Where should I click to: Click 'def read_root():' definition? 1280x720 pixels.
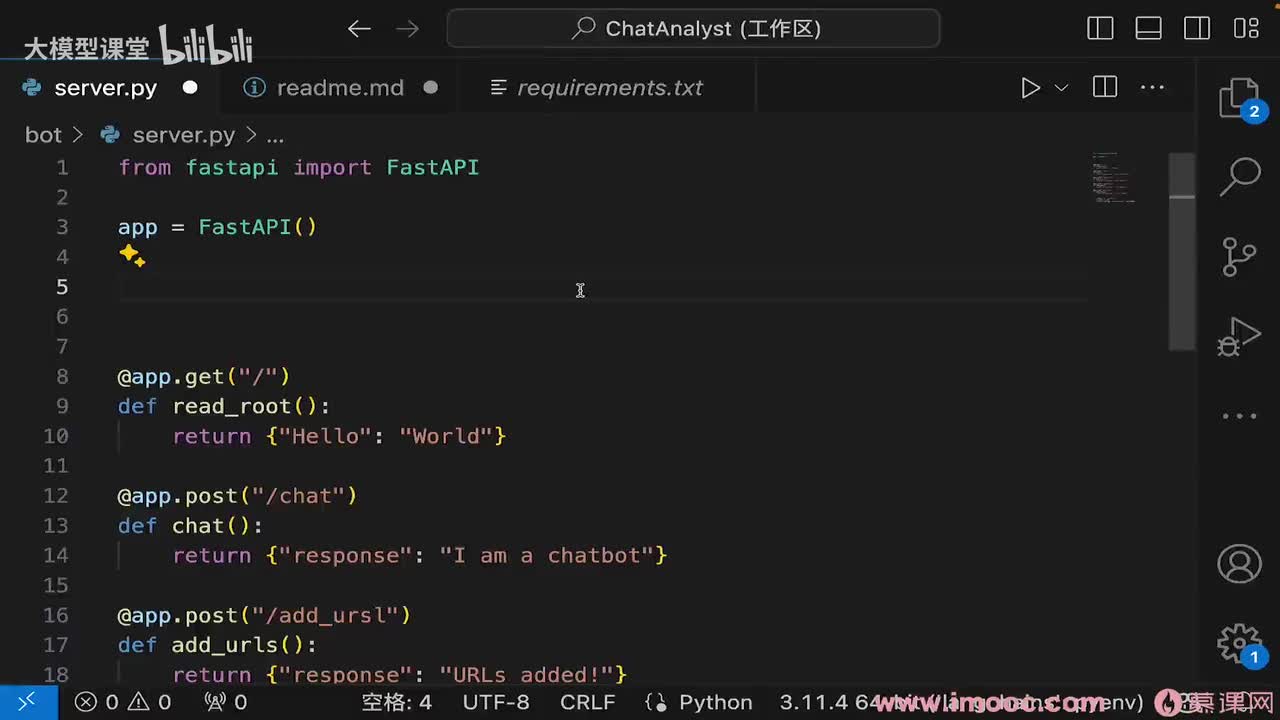coord(224,406)
